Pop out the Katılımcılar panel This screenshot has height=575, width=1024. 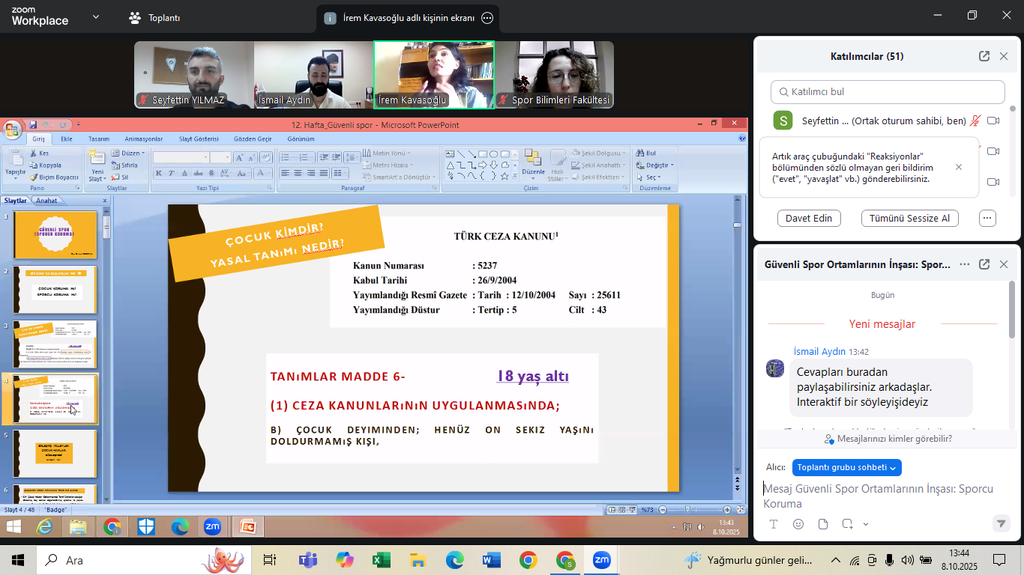click(984, 56)
